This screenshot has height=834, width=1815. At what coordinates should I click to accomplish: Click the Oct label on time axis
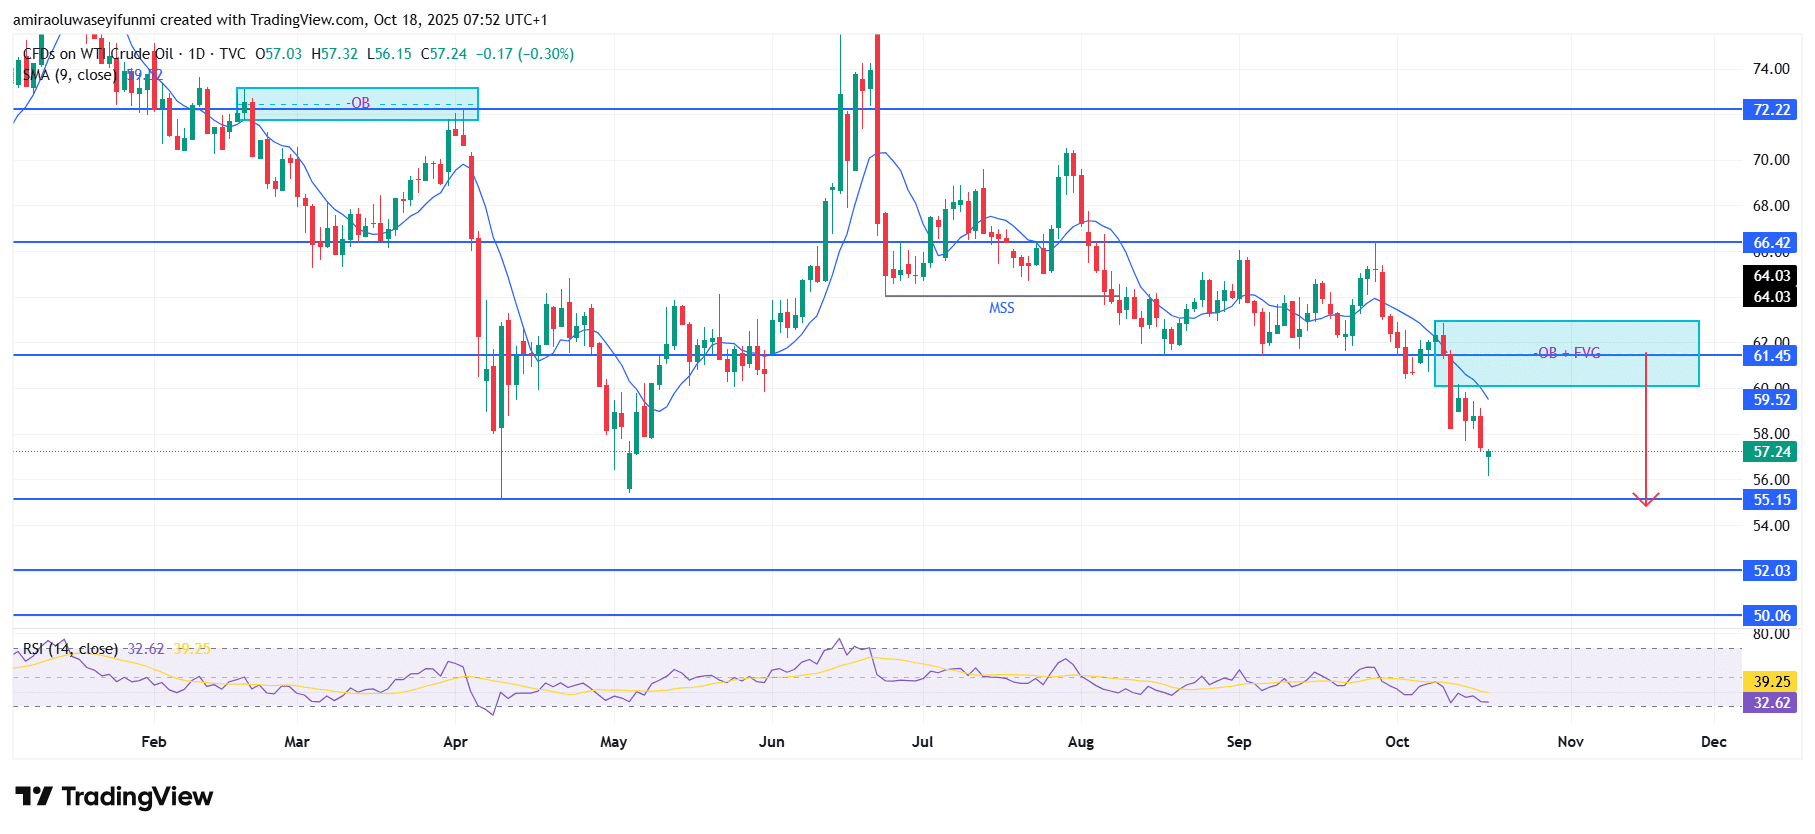pyautogui.click(x=1397, y=742)
